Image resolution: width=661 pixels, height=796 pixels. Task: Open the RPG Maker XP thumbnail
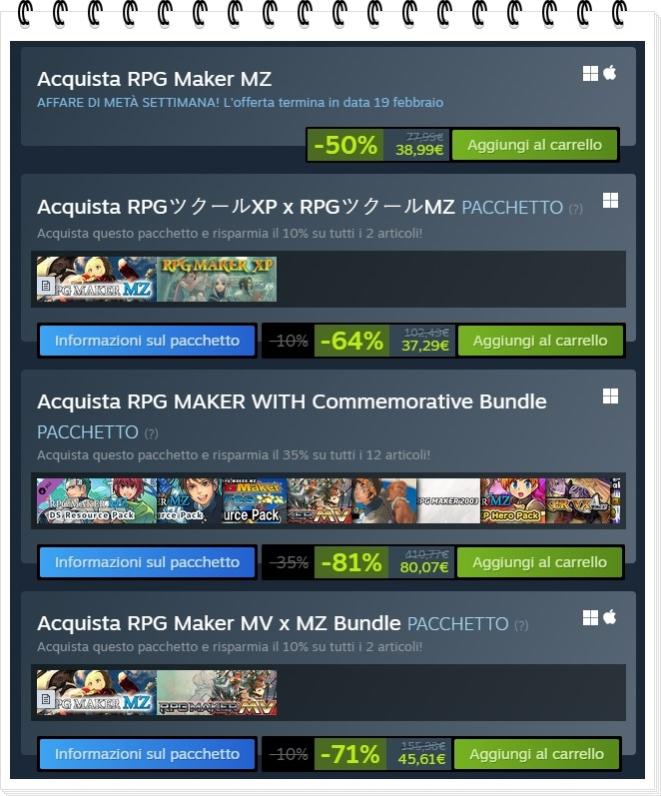[217, 279]
